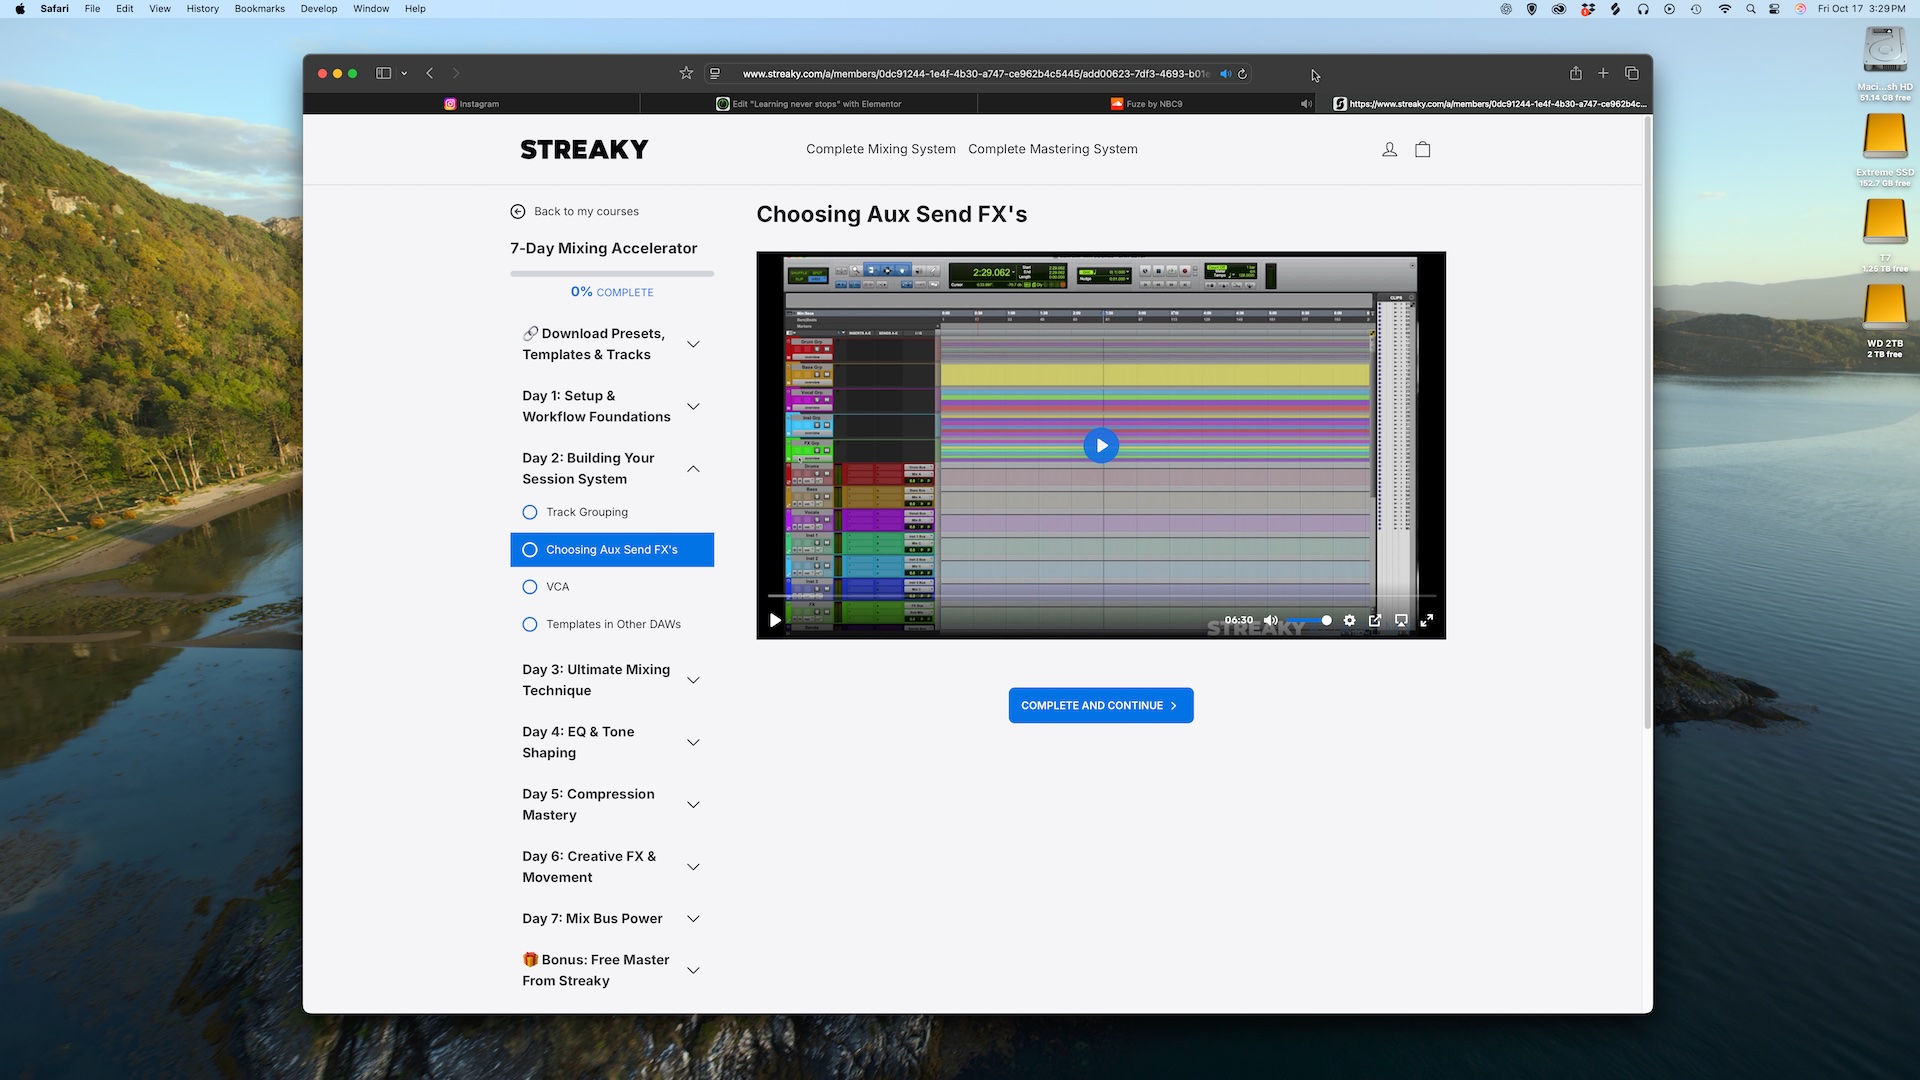Click the AirPlay icon on video

pos(1401,620)
